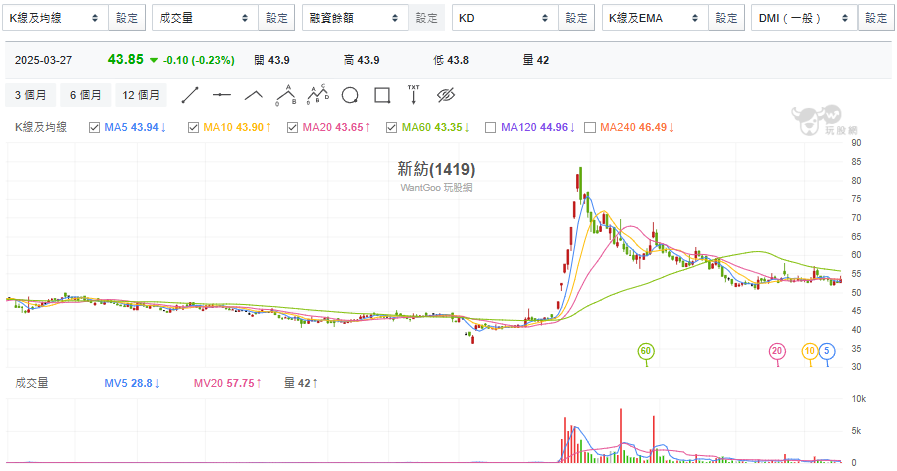
Task: Select the circle drawing tool
Action: (x=350, y=96)
